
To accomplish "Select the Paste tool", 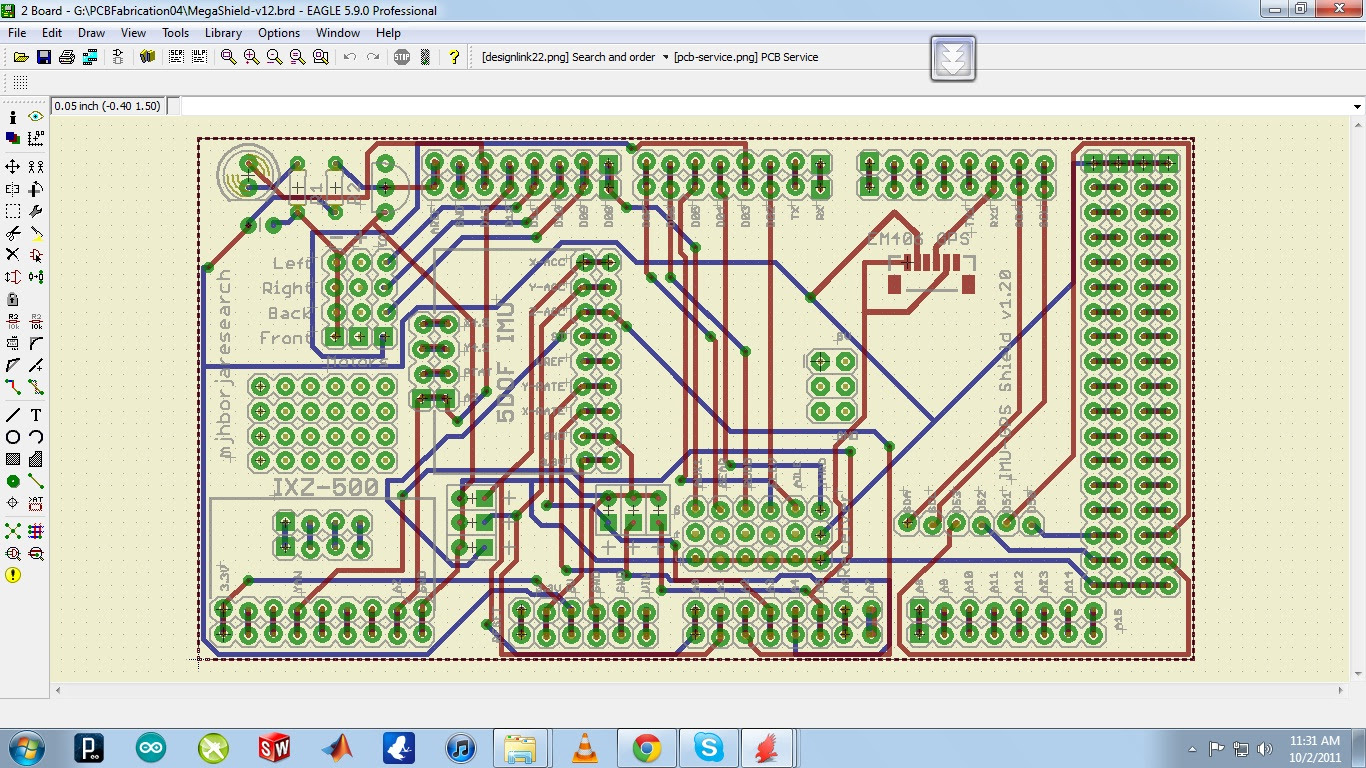I will (x=36, y=233).
